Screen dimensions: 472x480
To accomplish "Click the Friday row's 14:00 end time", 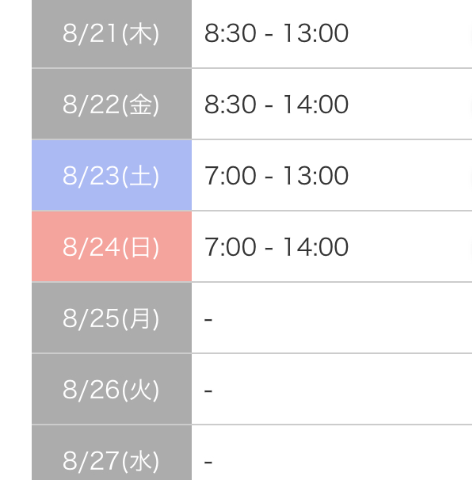I will (x=316, y=104).
